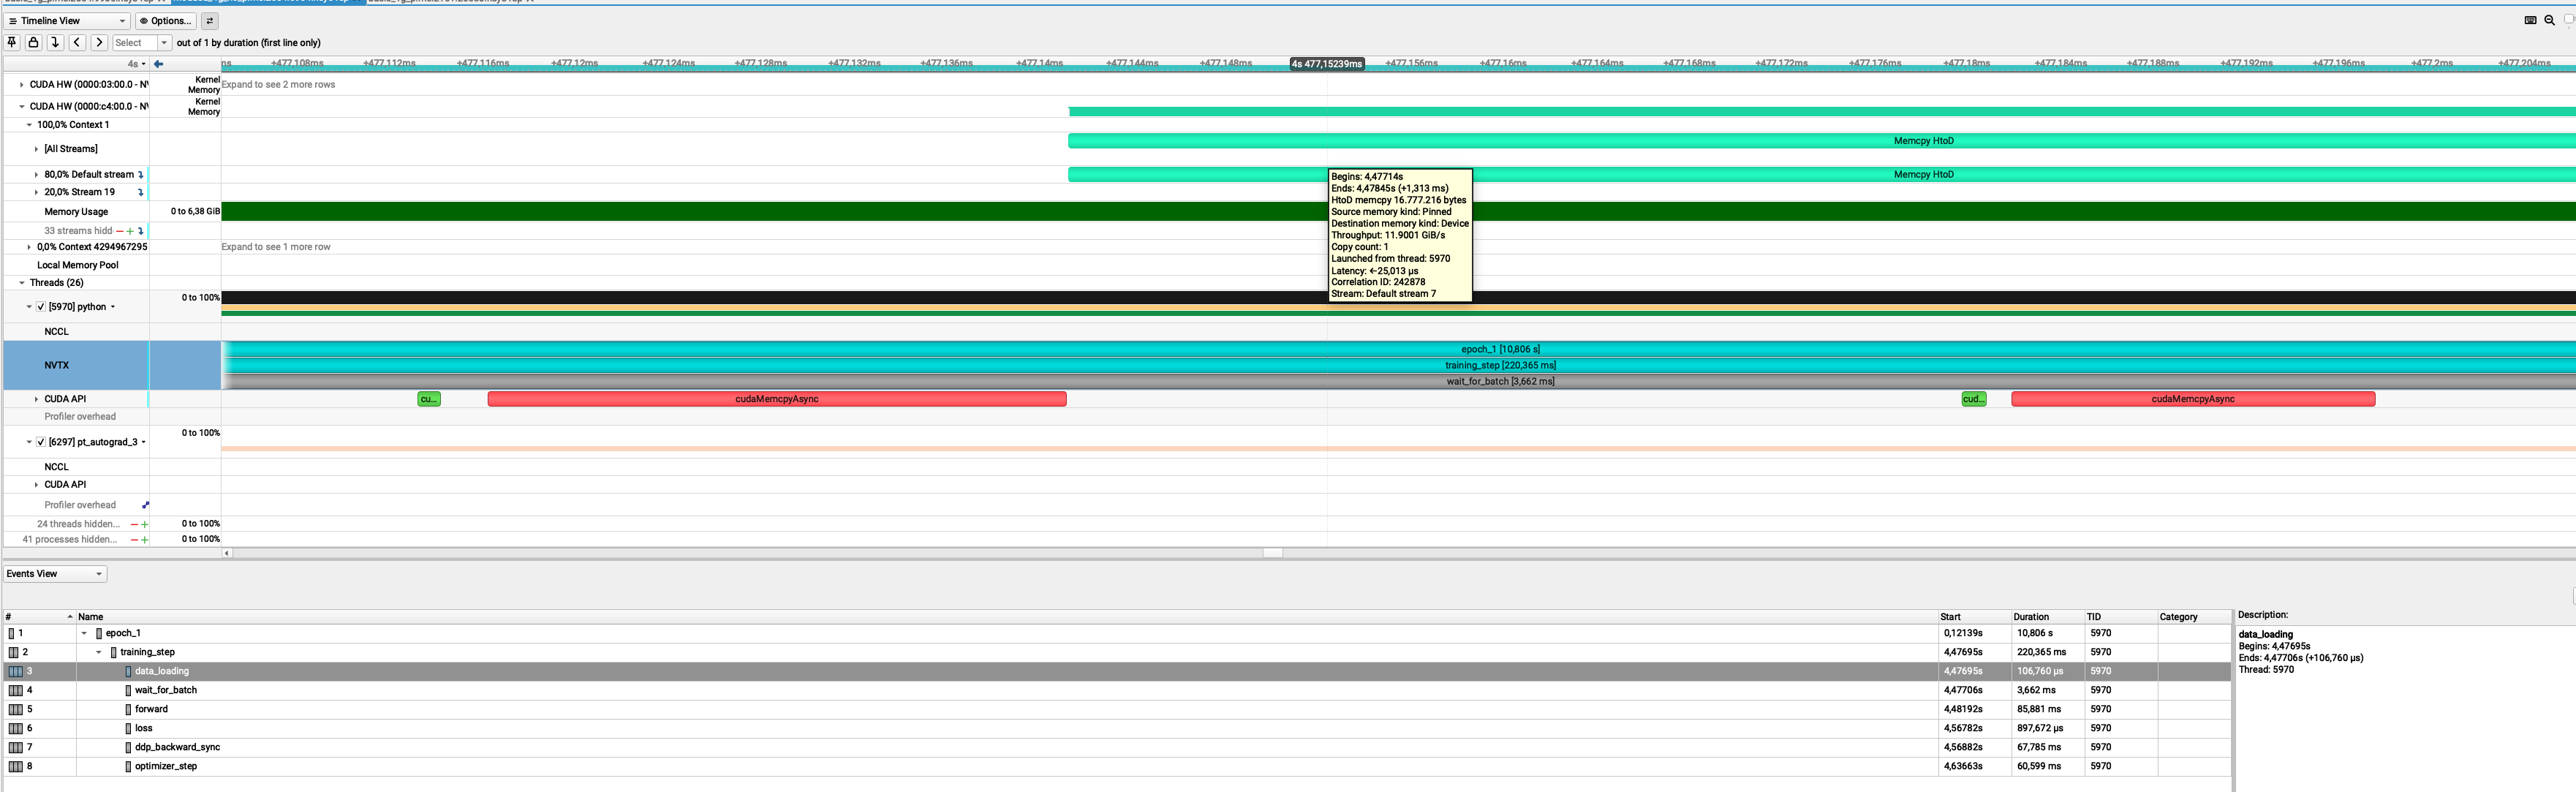Click the next event arrow button
2576x792 pixels.
pyautogui.click(x=99, y=42)
